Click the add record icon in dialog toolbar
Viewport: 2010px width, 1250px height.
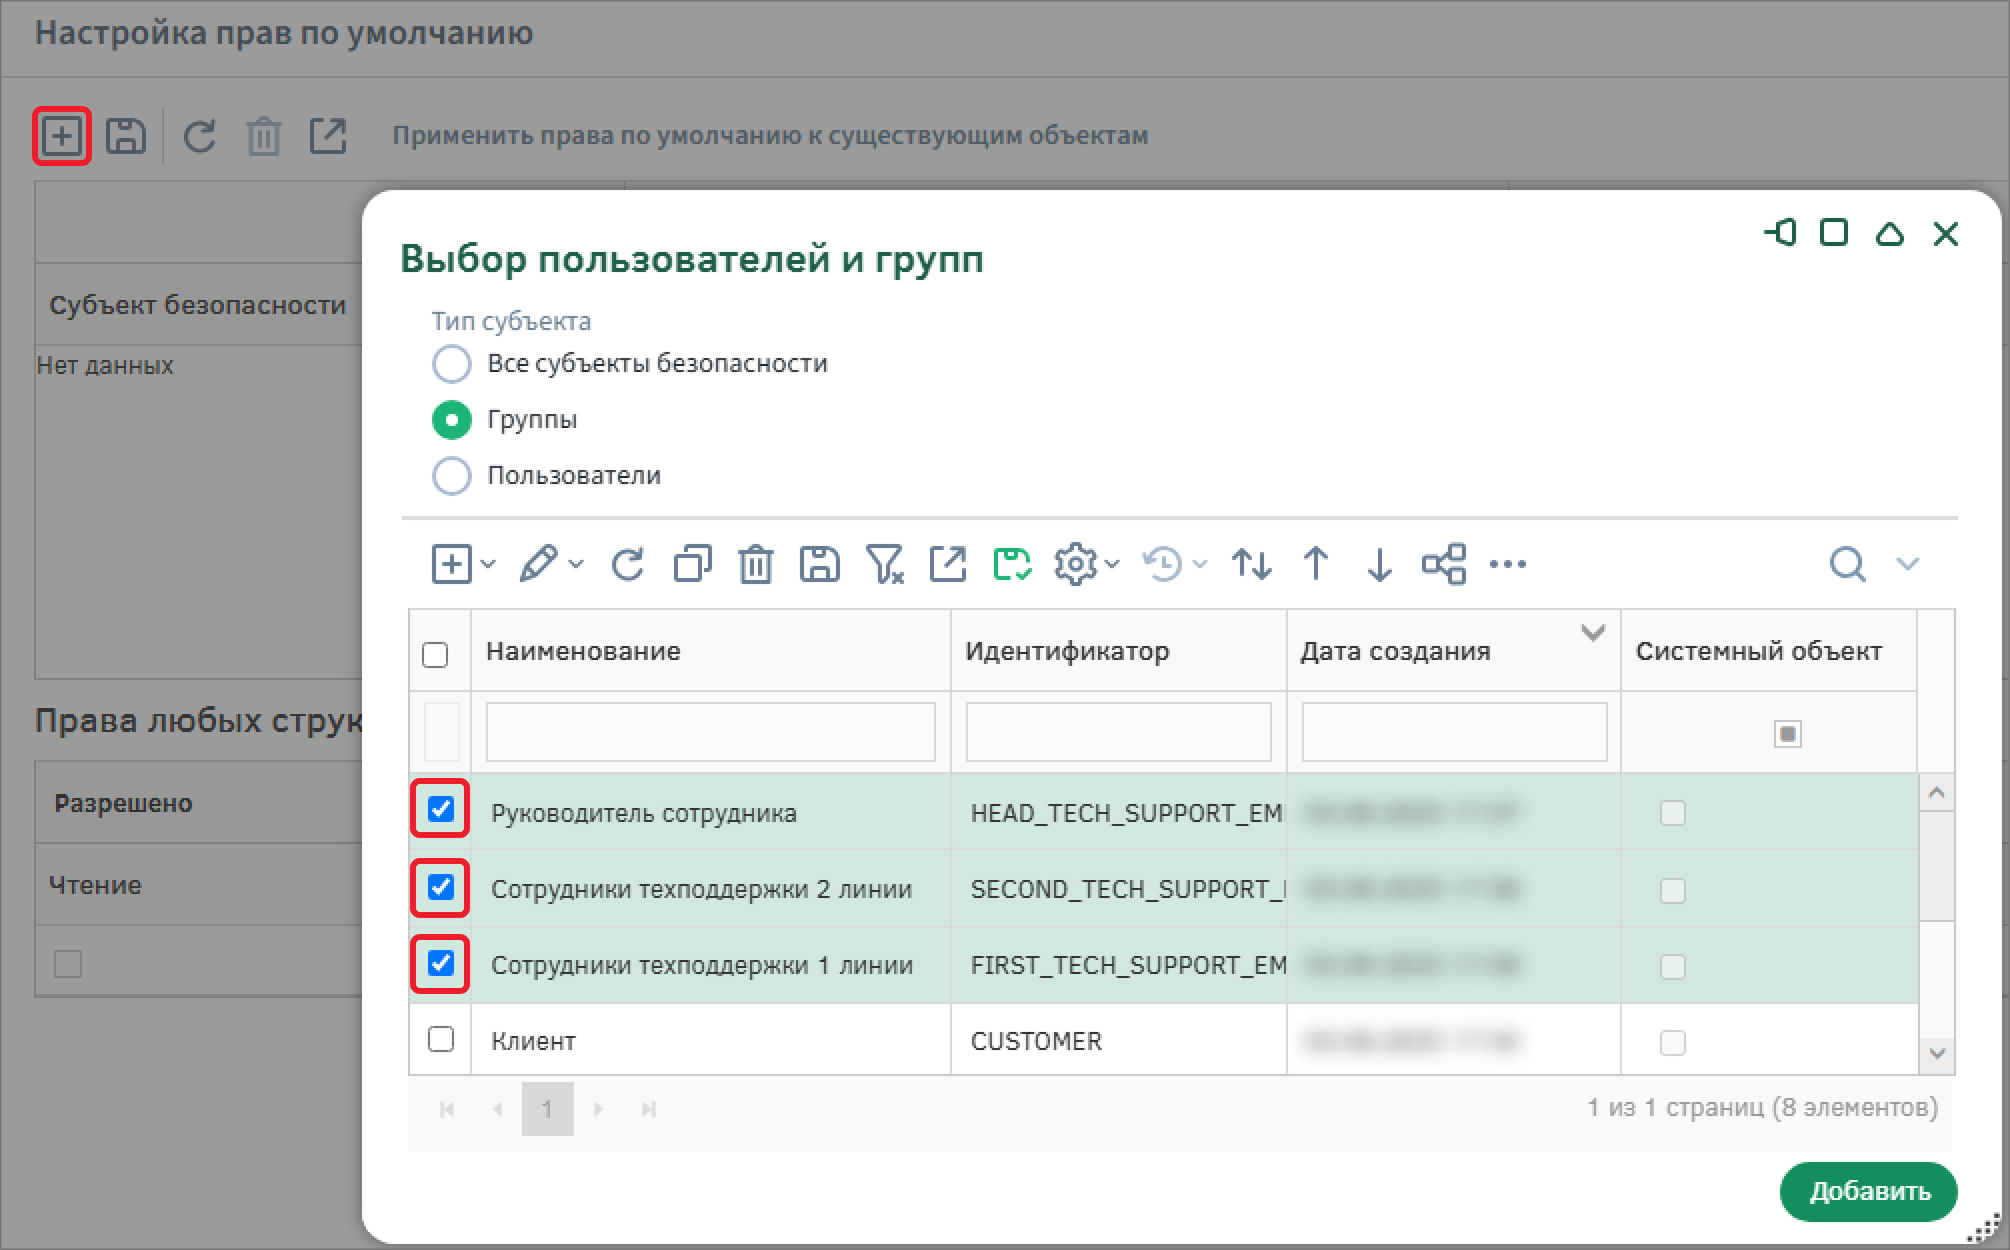click(x=452, y=564)
